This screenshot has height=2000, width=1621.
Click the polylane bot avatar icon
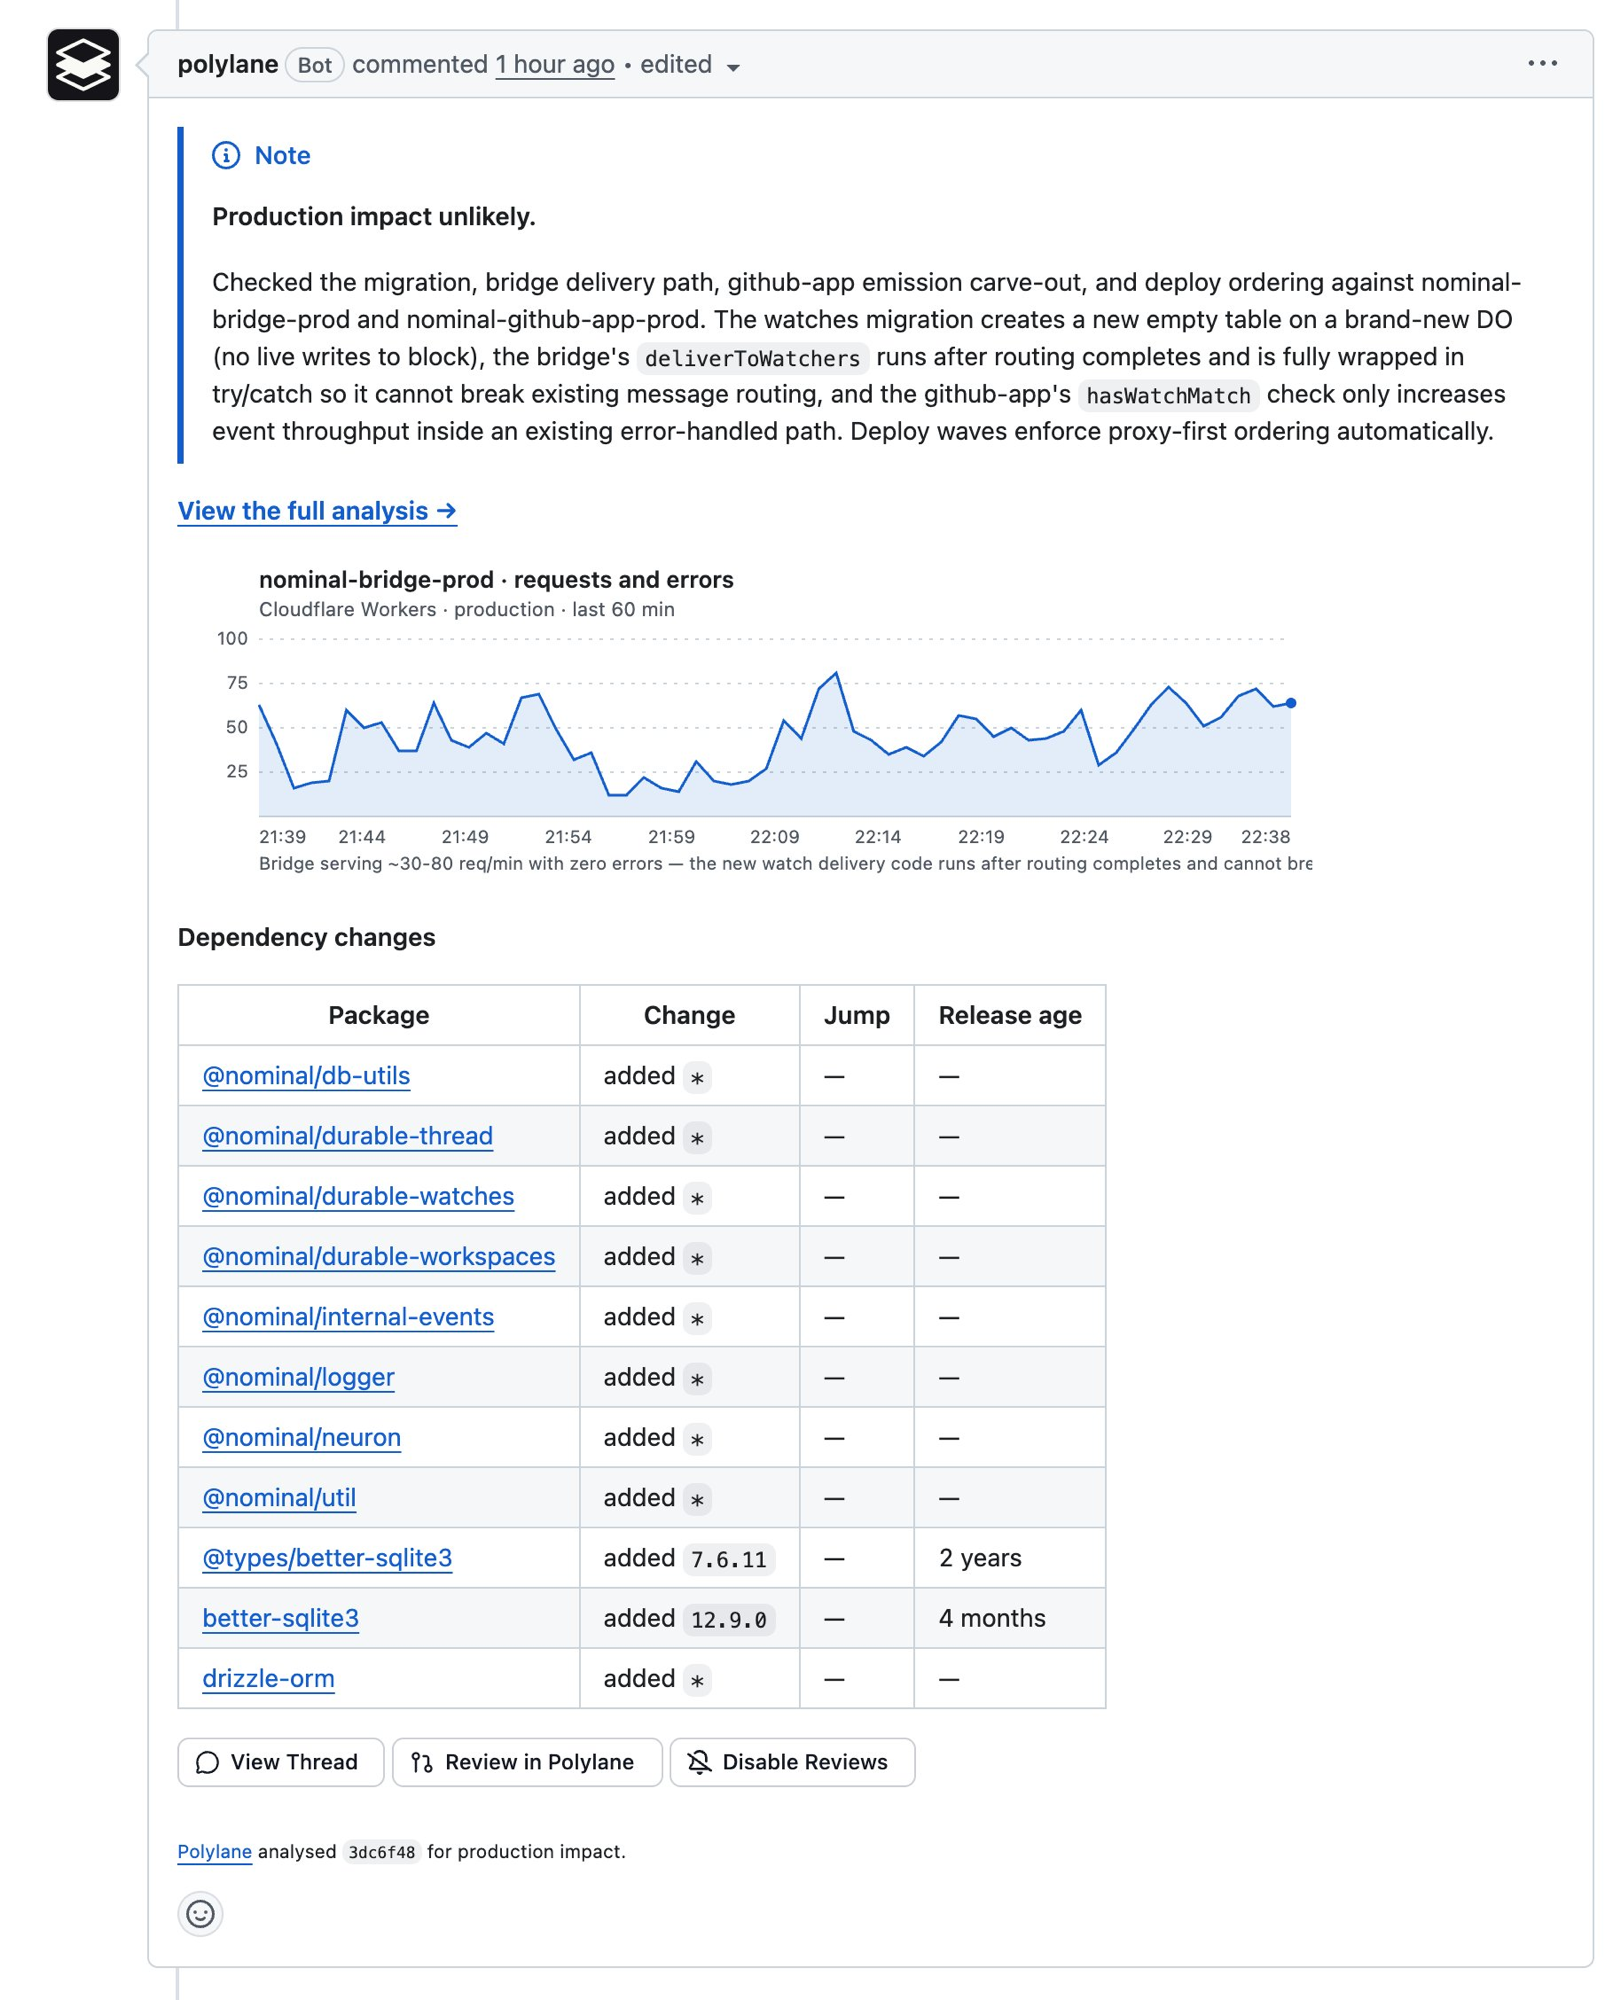coord(83,65)
